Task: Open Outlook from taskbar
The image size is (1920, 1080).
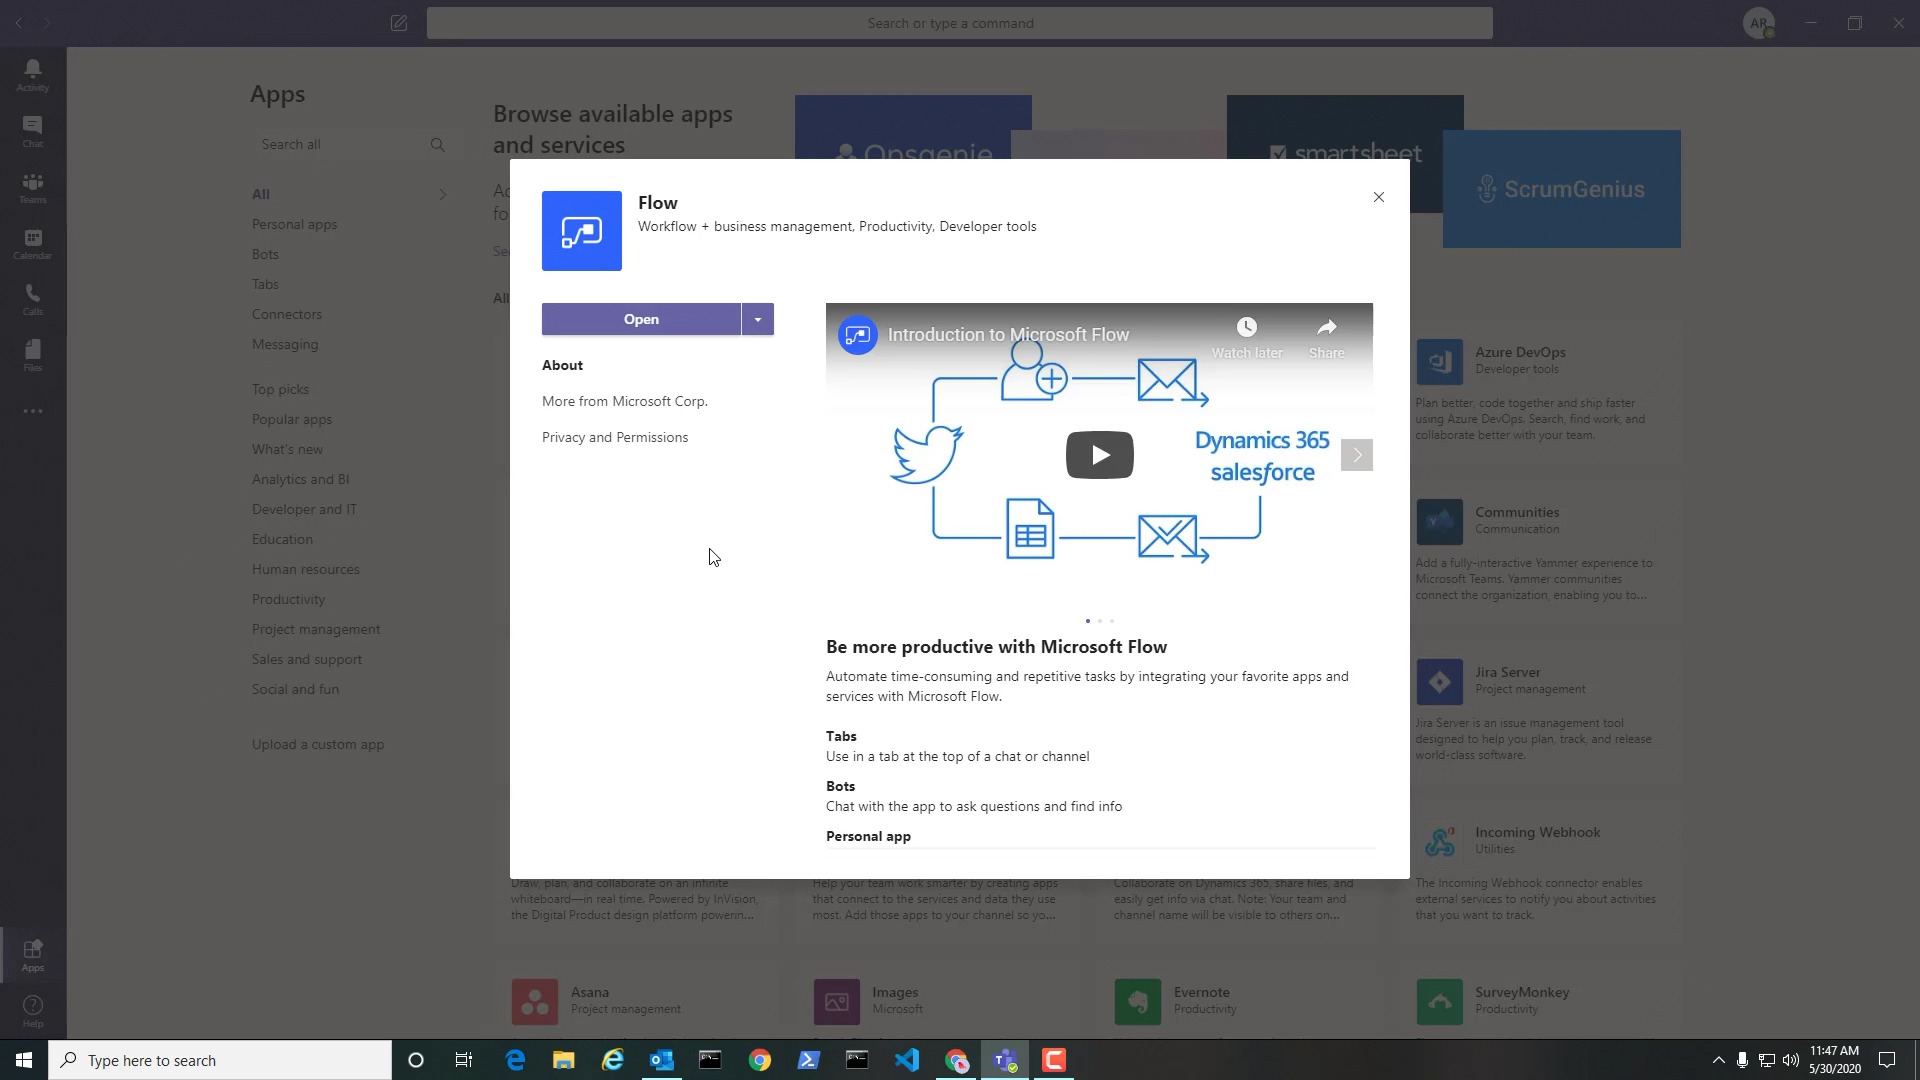Action: click(662, 1060)
